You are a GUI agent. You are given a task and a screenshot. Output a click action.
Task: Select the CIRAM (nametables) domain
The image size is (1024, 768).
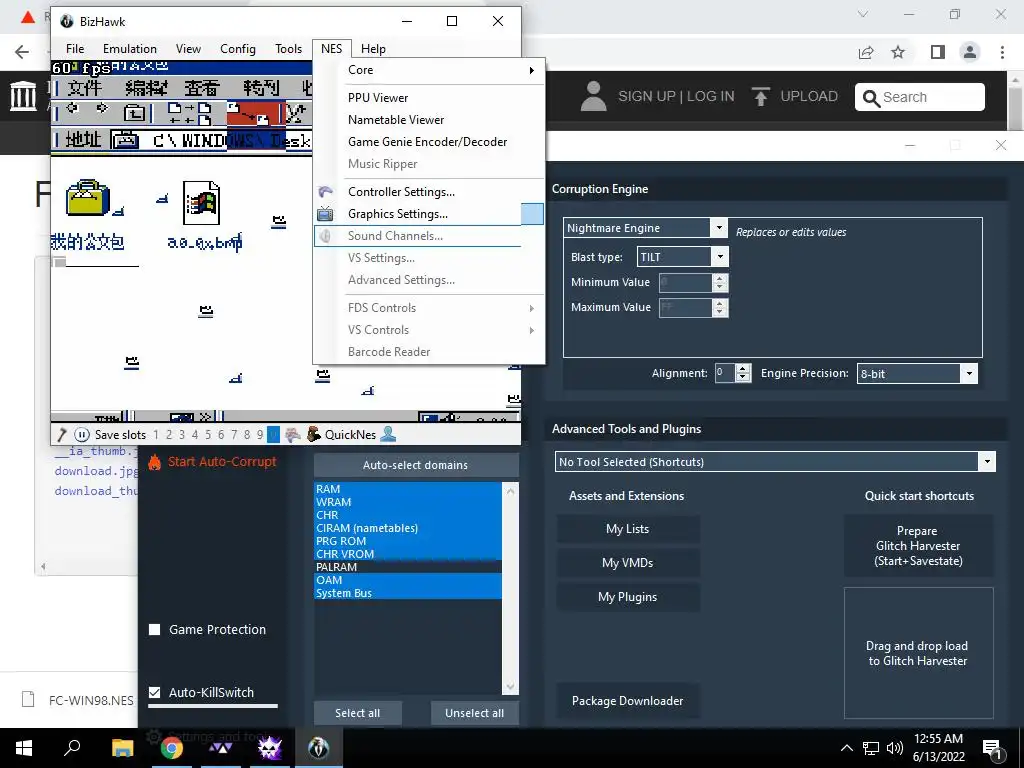(408, 528)
